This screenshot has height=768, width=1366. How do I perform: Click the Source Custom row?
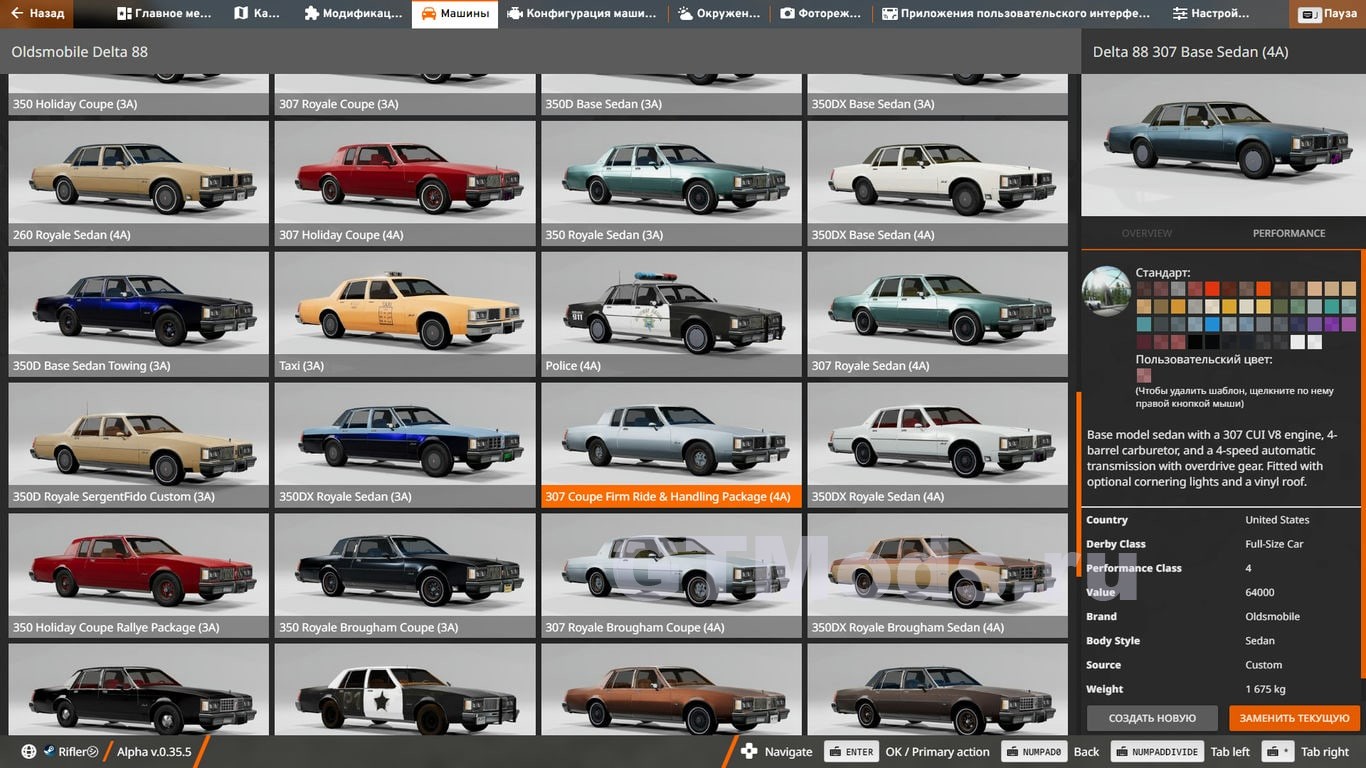coord(1221,665)
